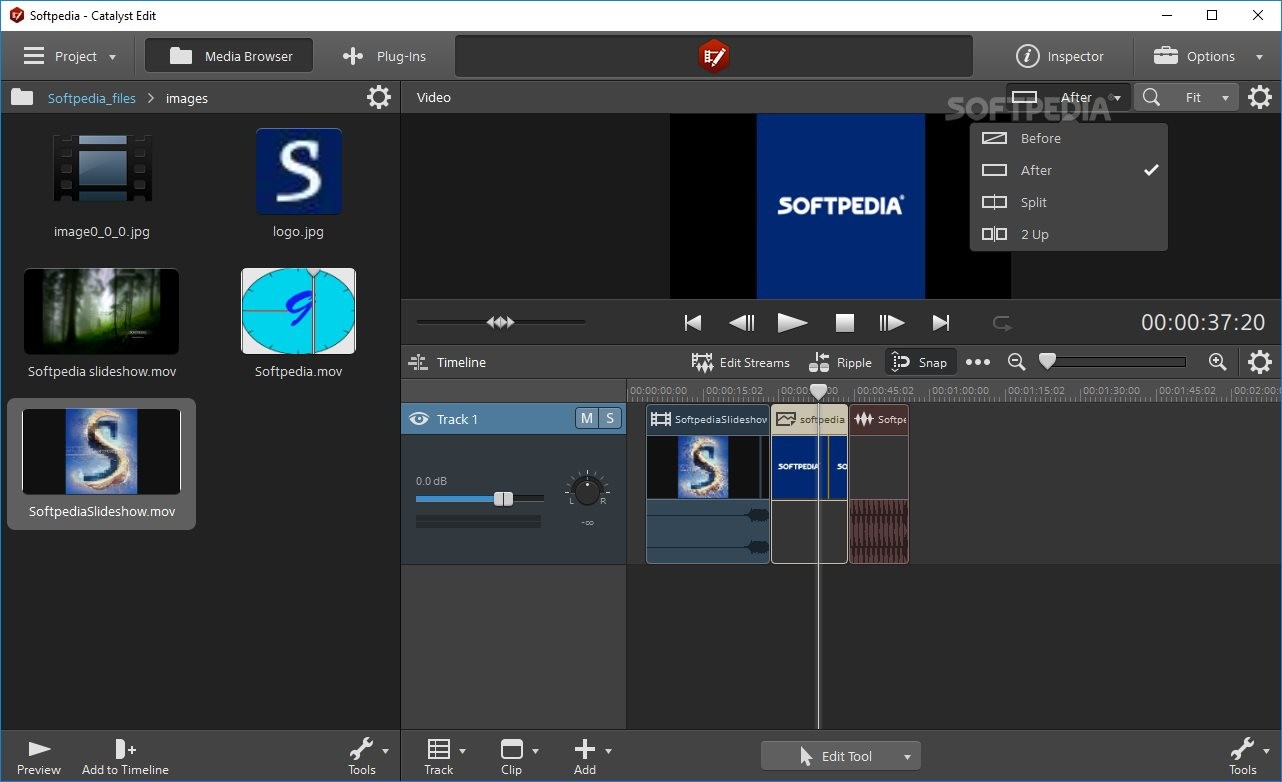The width and height of the screenshot is (1282, 782).
Task: Click the 00:00:37:20 timecode display
Action: [x=1203, y=322]
